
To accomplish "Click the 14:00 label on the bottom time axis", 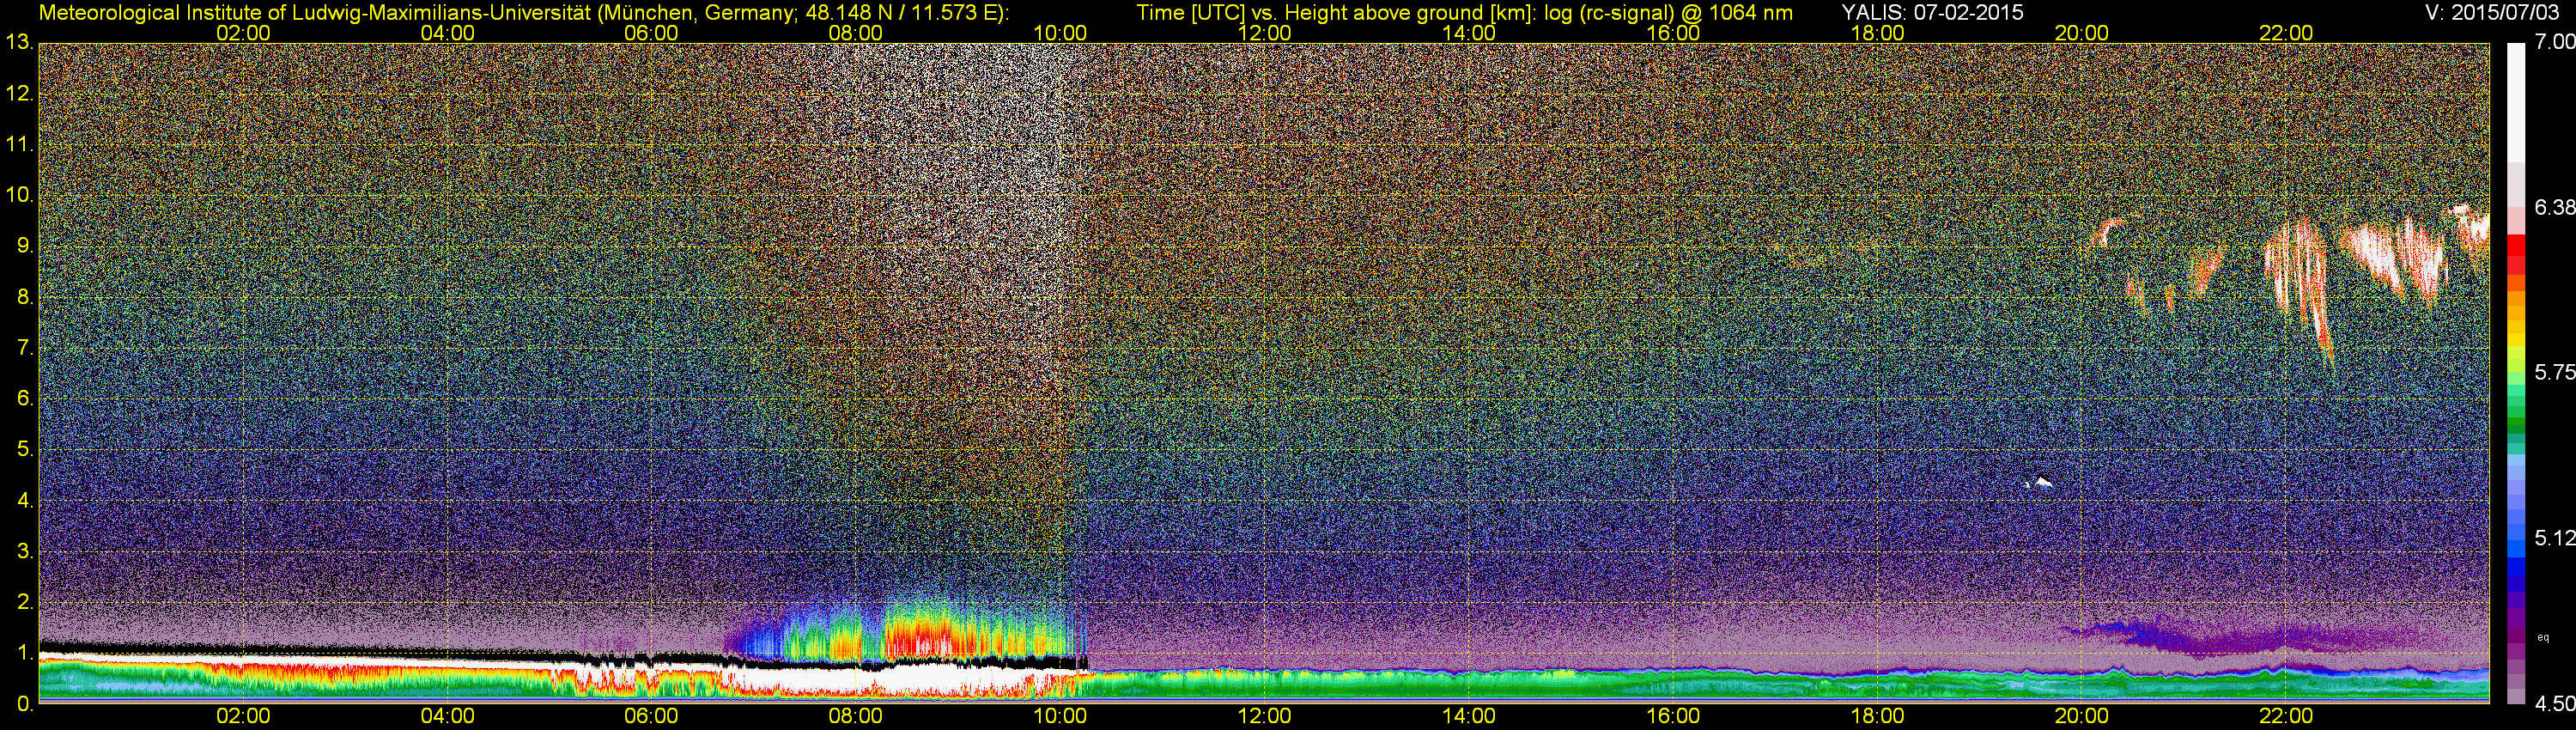I will point(1469,716).
